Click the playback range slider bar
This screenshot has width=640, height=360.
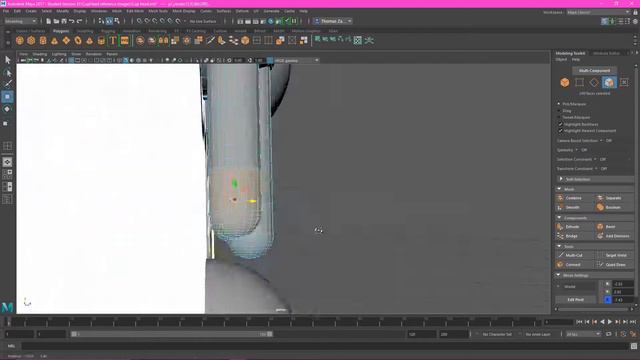click(x=172, y=334)
